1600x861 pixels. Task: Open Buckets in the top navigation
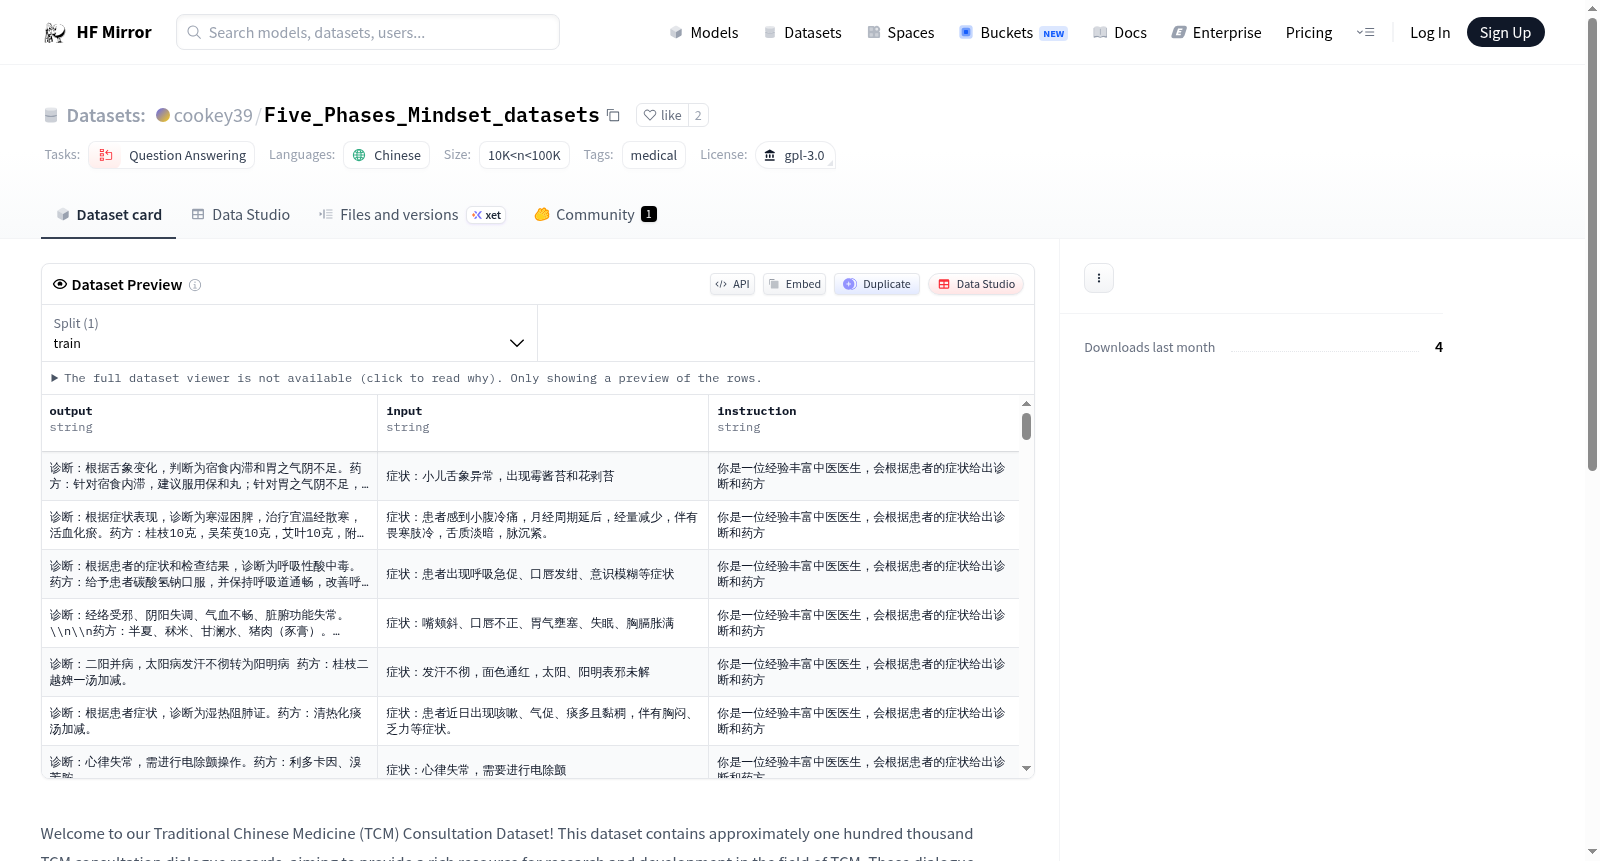pyautogui.click(x=1013, y=32)
